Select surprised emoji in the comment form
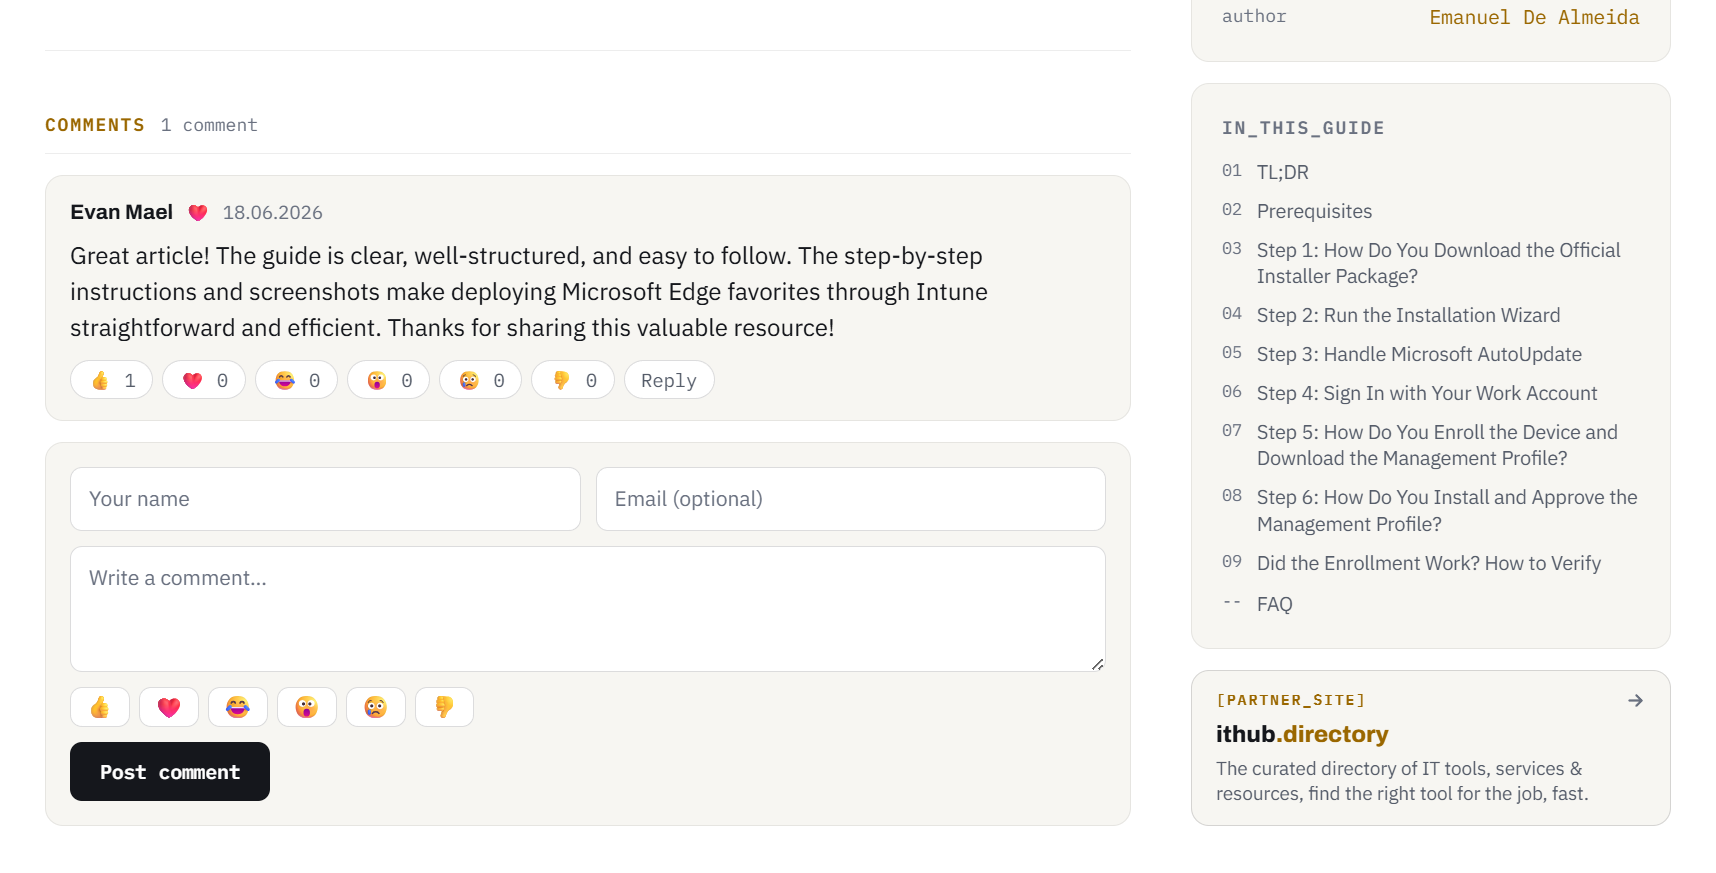Image resolution: width=1716 pixels, height=873 pixels. pyautogui.click(x=307, y=707)
